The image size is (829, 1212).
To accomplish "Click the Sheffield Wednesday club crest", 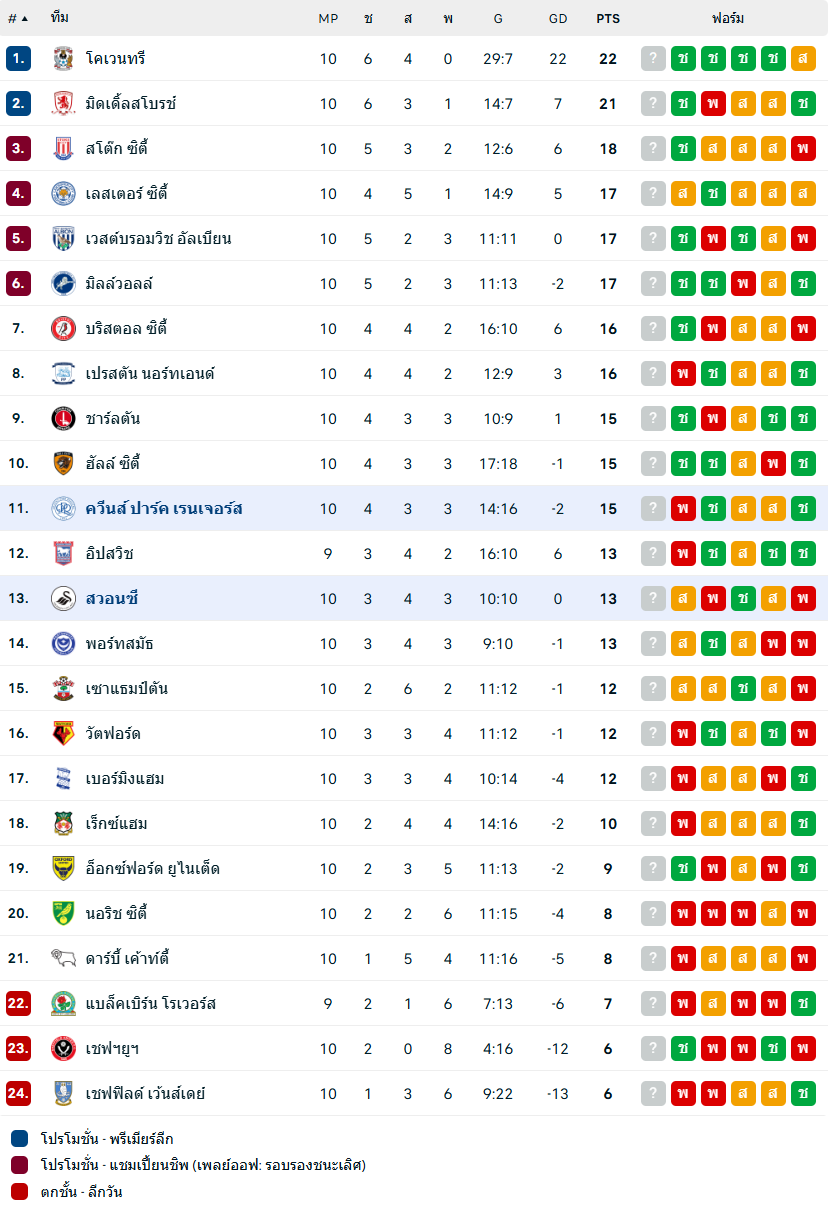I will pos(63,1094).
